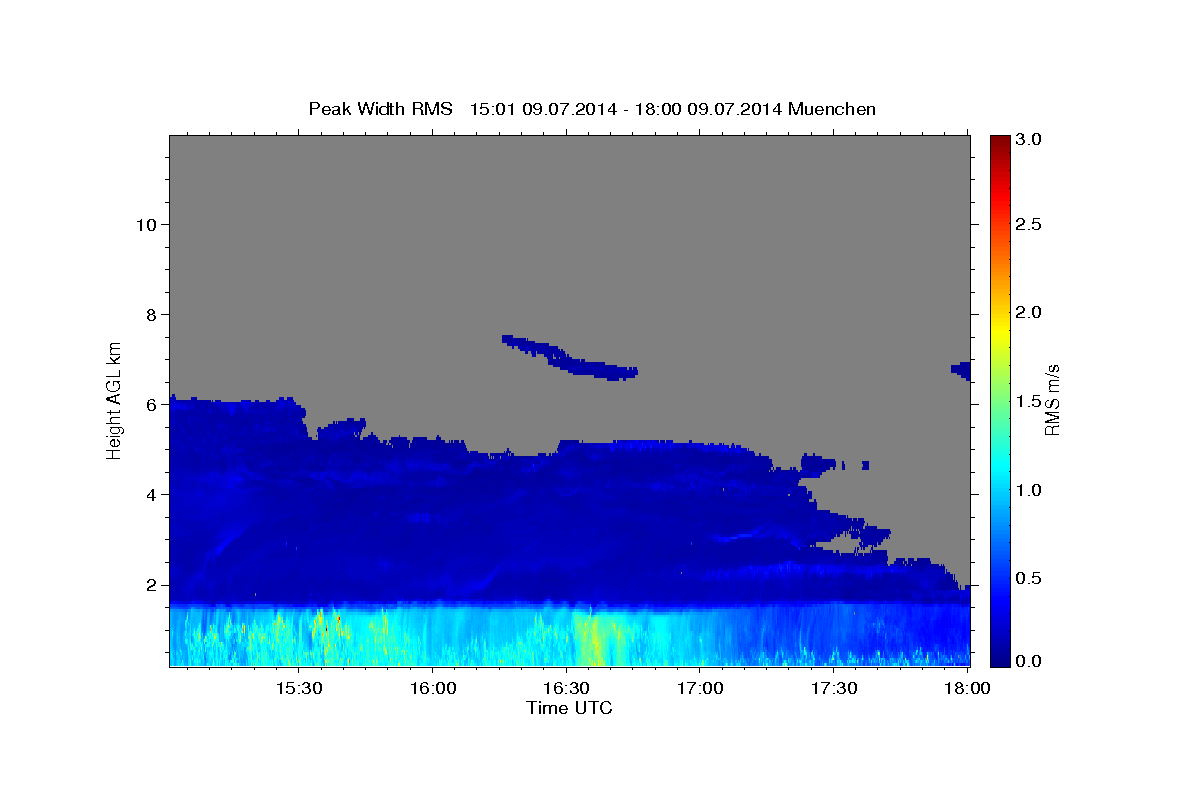Click the 17:30 time tick label

[x=834, y=689]
